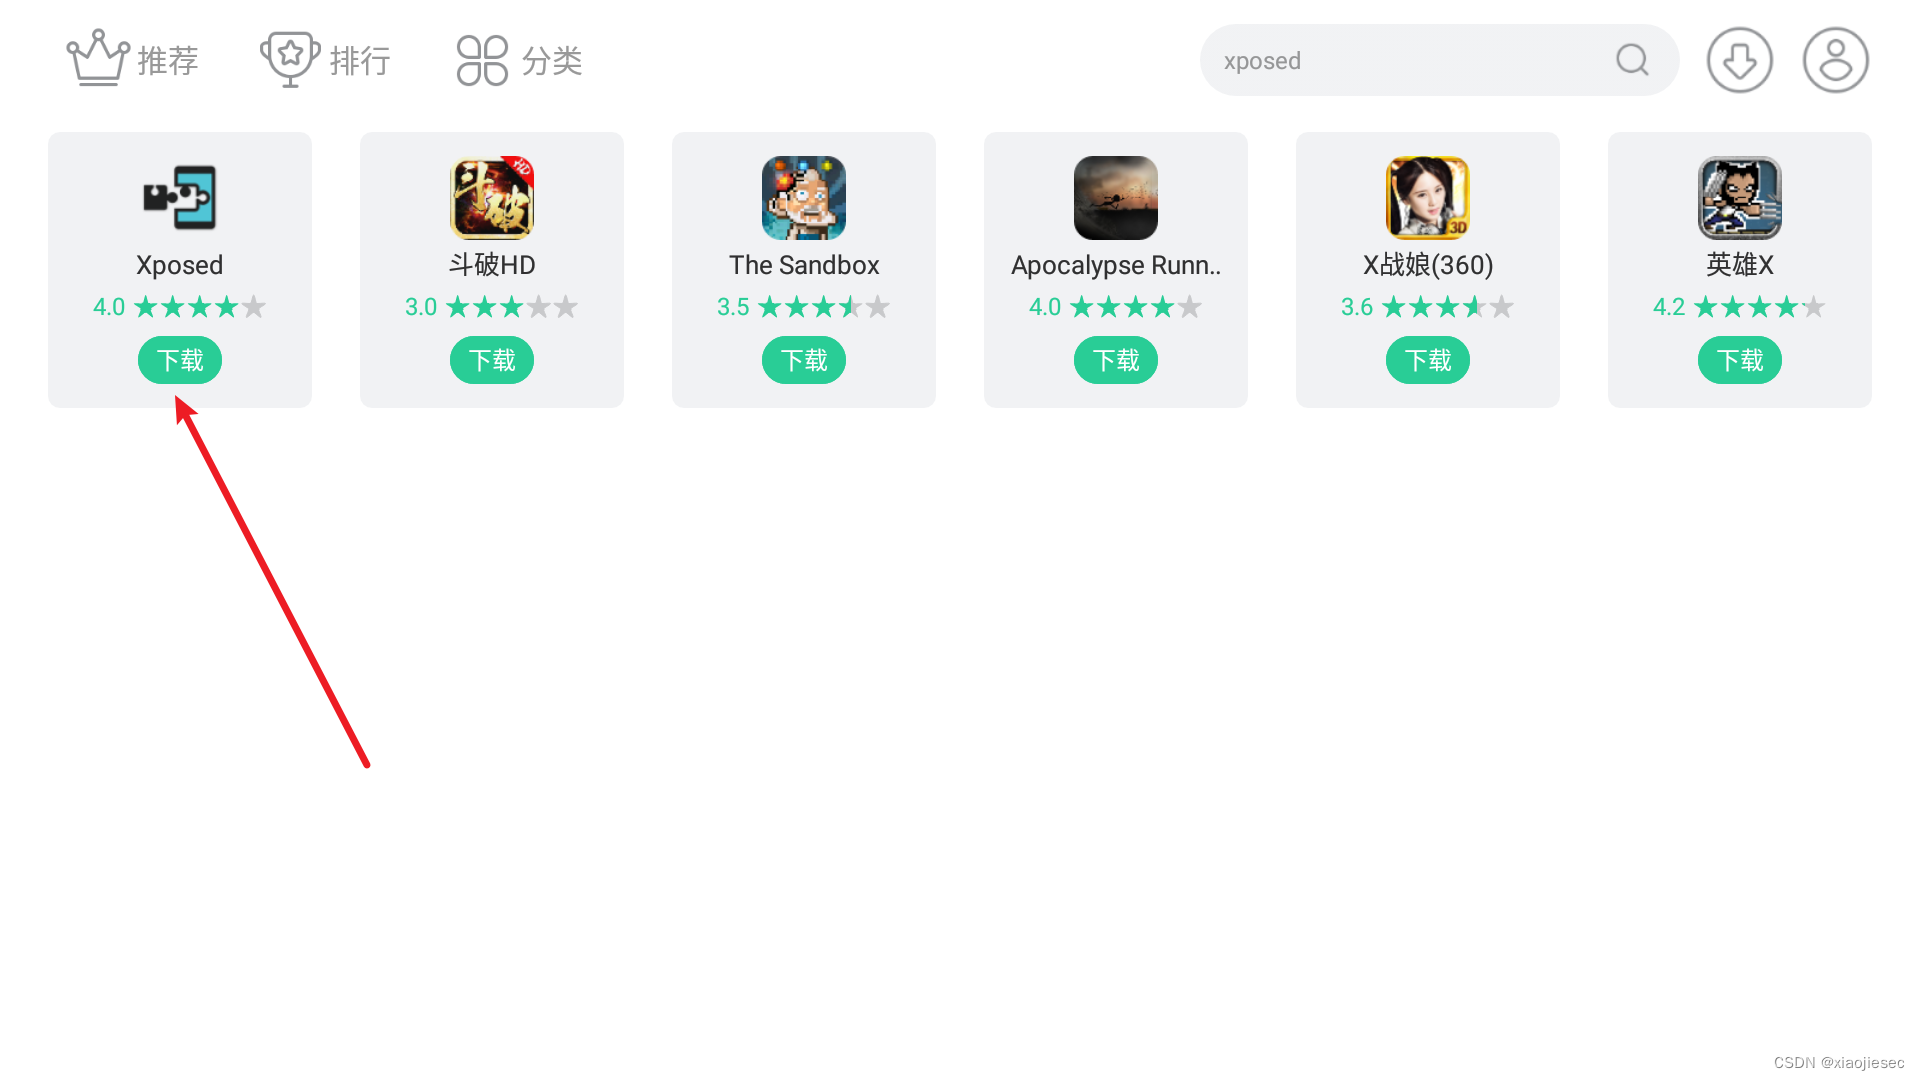Download 英雄X game
The image size is (1920, 1080).
coord(1740,360)
